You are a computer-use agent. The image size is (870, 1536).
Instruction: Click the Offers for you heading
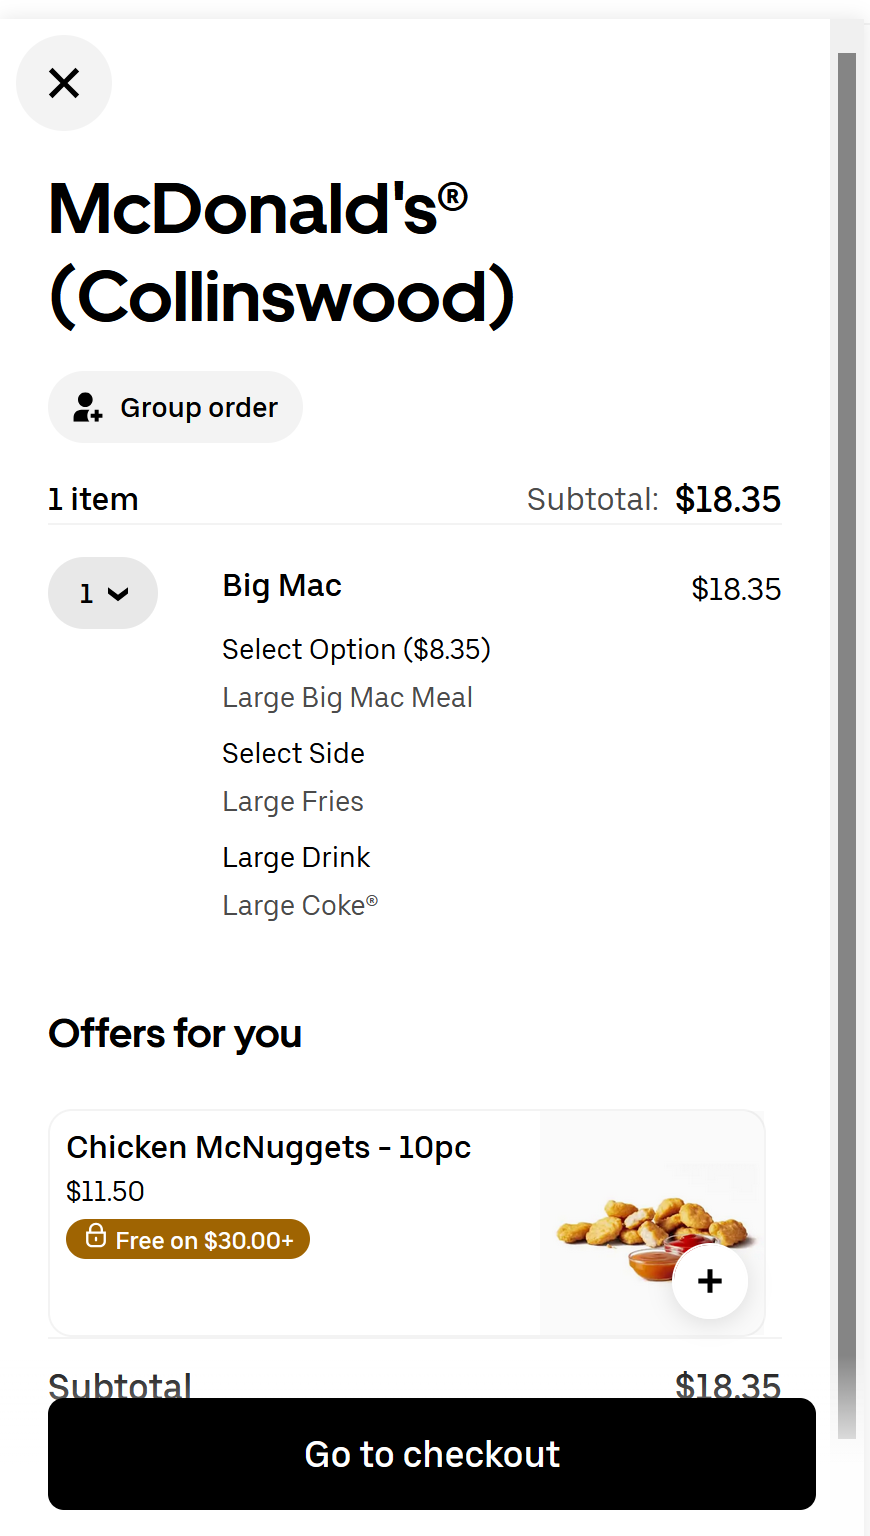[175, 1034]
